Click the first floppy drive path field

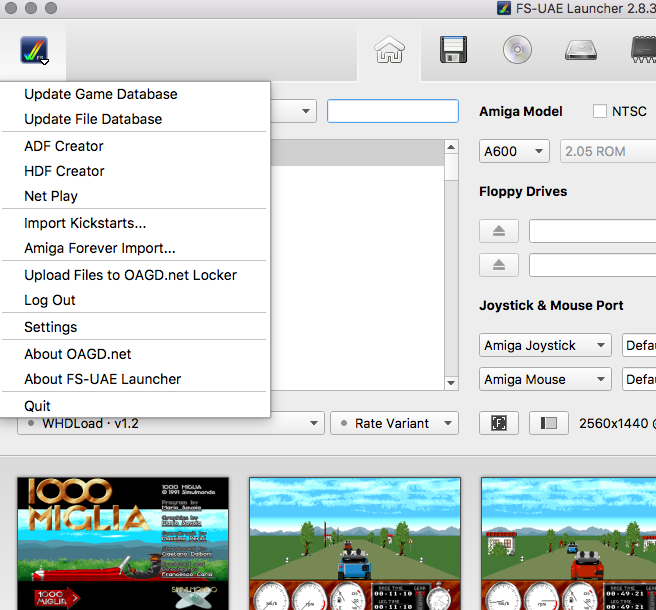point(592,231)
